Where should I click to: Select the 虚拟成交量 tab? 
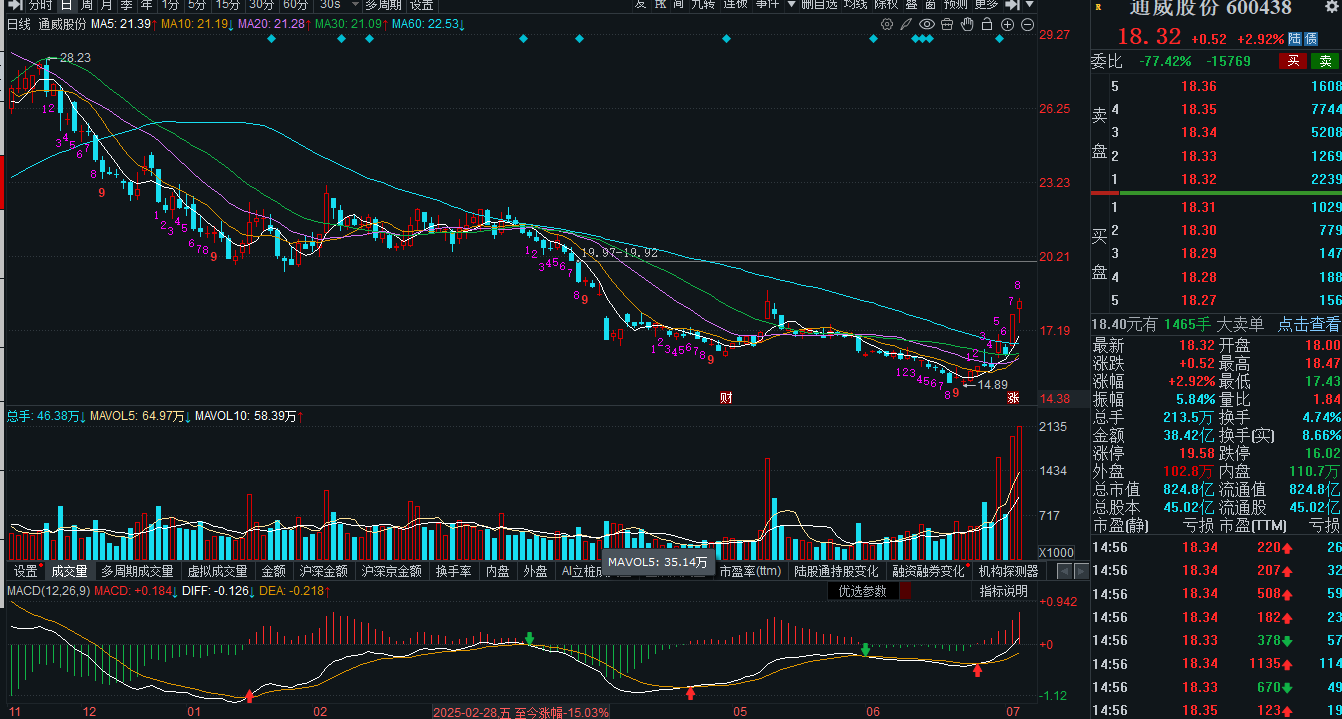tap(217, 571)
